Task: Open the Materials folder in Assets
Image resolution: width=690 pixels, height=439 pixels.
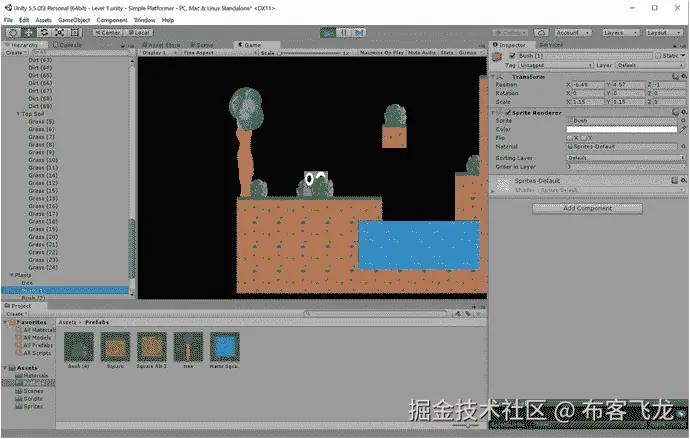Action: click(x=32, y=376)
